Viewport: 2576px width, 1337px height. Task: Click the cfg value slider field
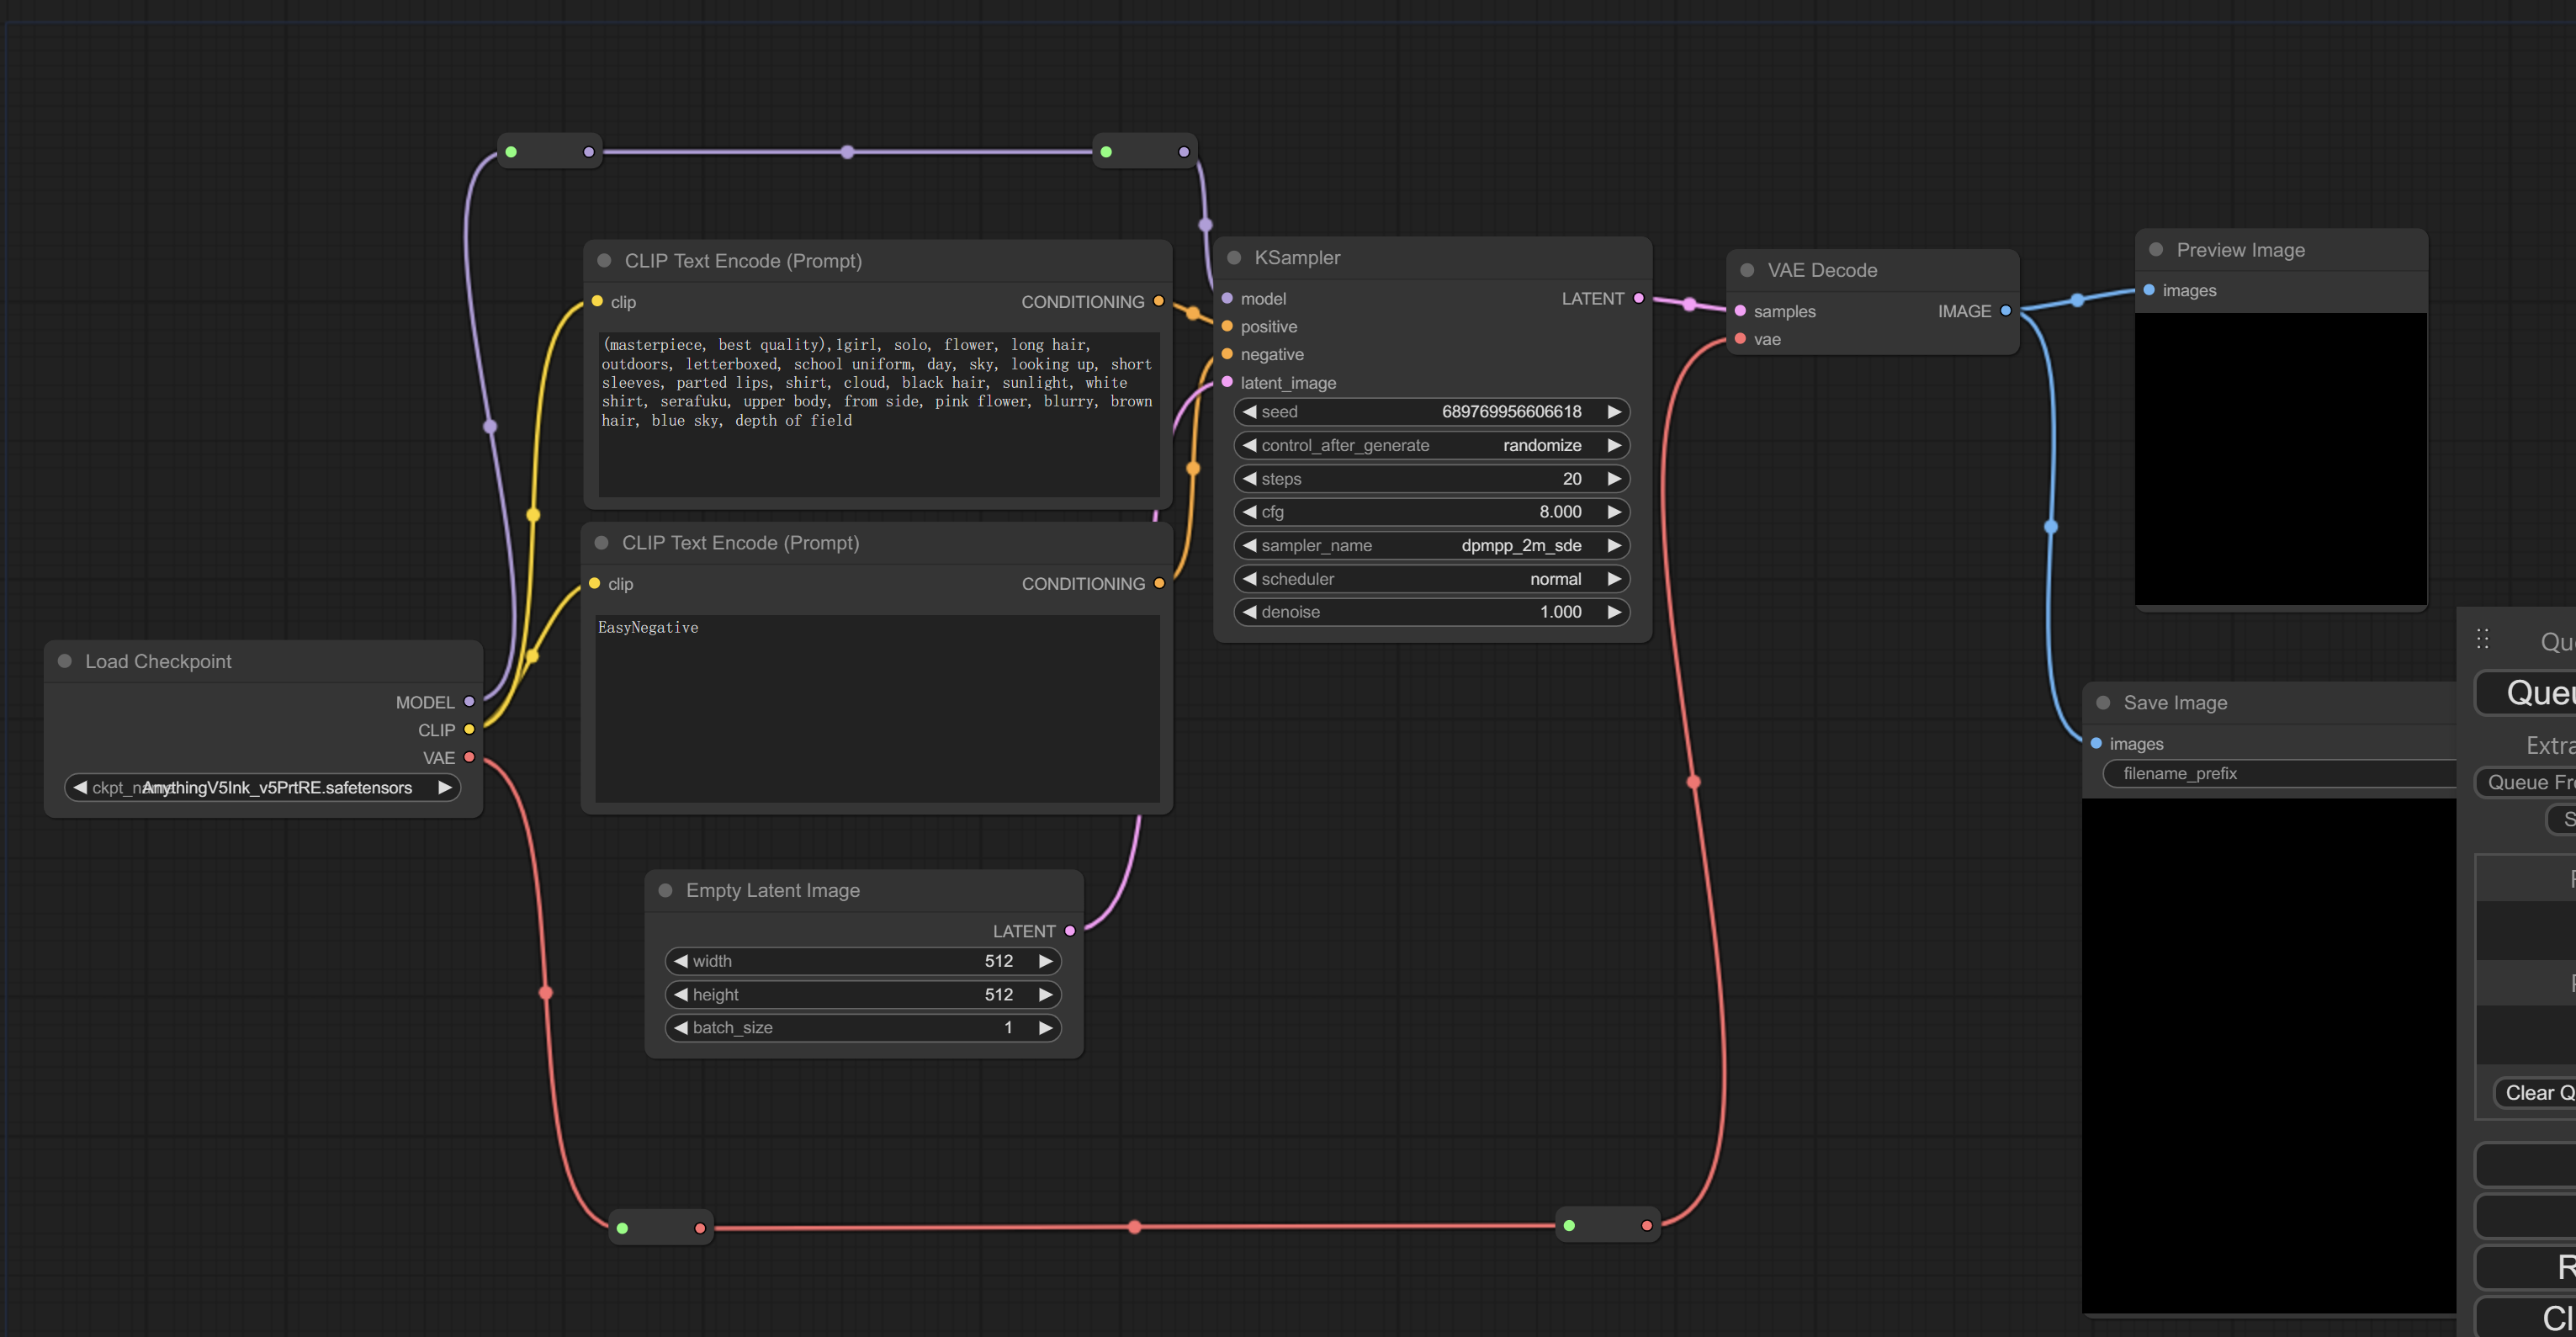click(1432, 512)
